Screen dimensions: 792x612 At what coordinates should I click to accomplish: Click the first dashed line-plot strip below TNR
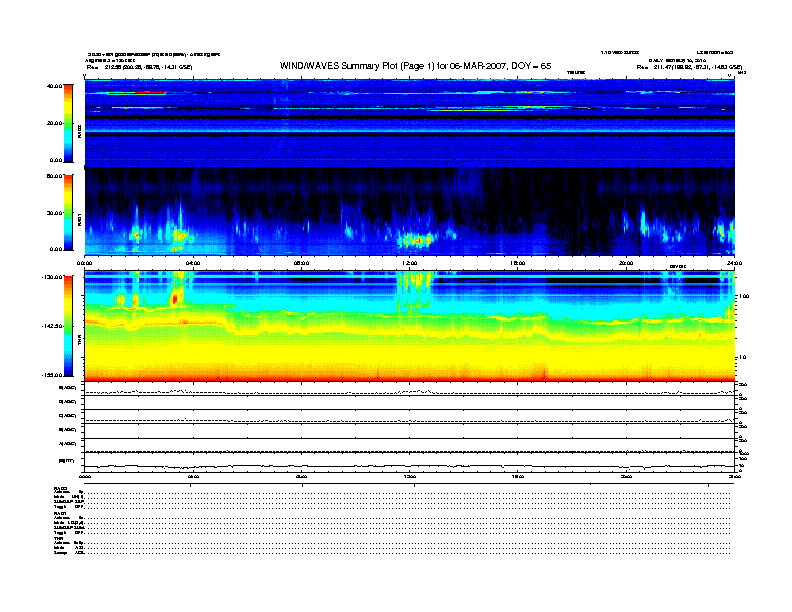point(409,389)
